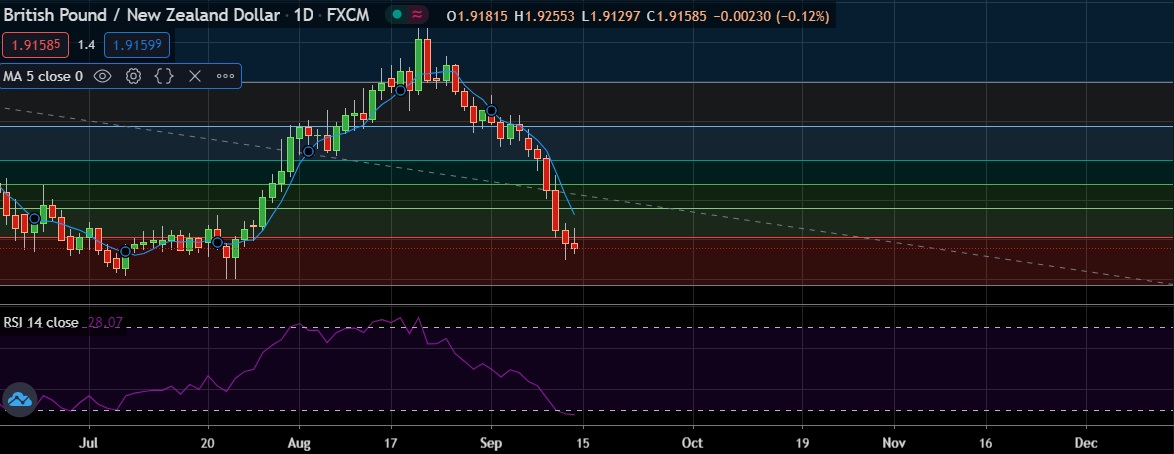Click the 17 date axis label
The height and width of the screenshot is (454, 1174).
pos(390,443)
